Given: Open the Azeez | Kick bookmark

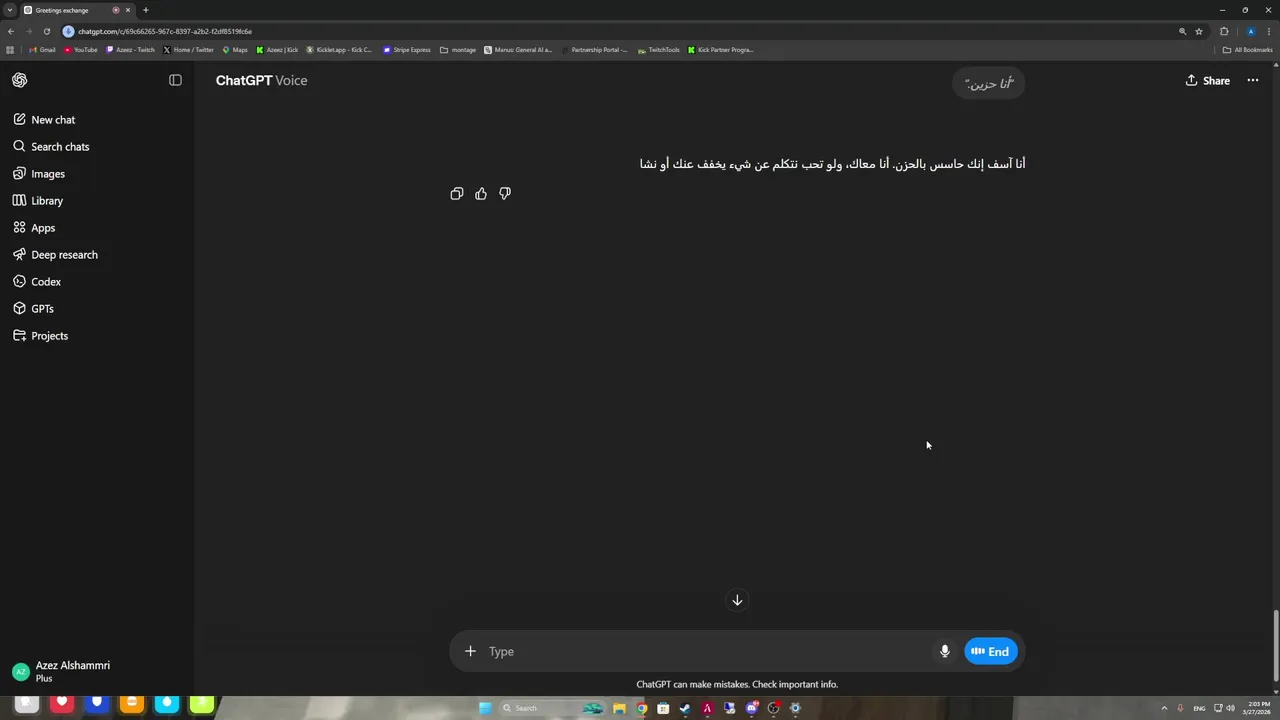Looking at the screenshot, I should [x=277, y=49].
